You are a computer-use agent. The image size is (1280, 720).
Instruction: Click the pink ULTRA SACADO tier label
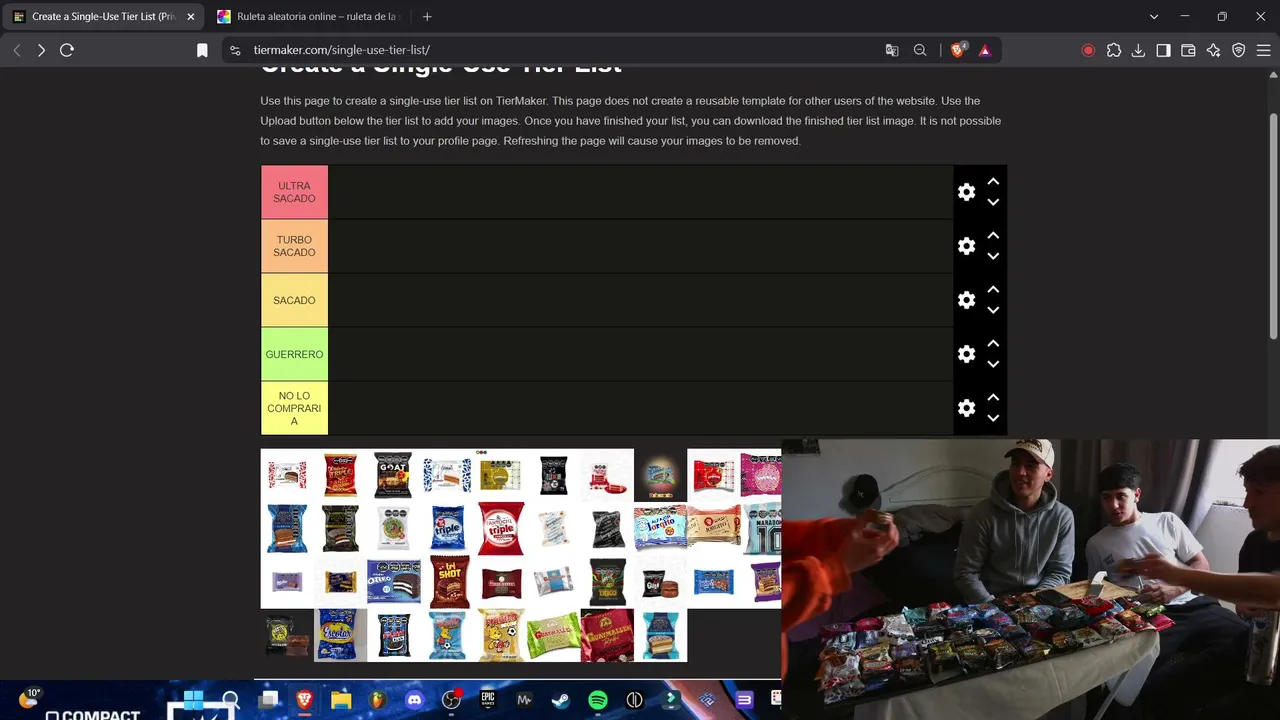(x=294, y=192)
